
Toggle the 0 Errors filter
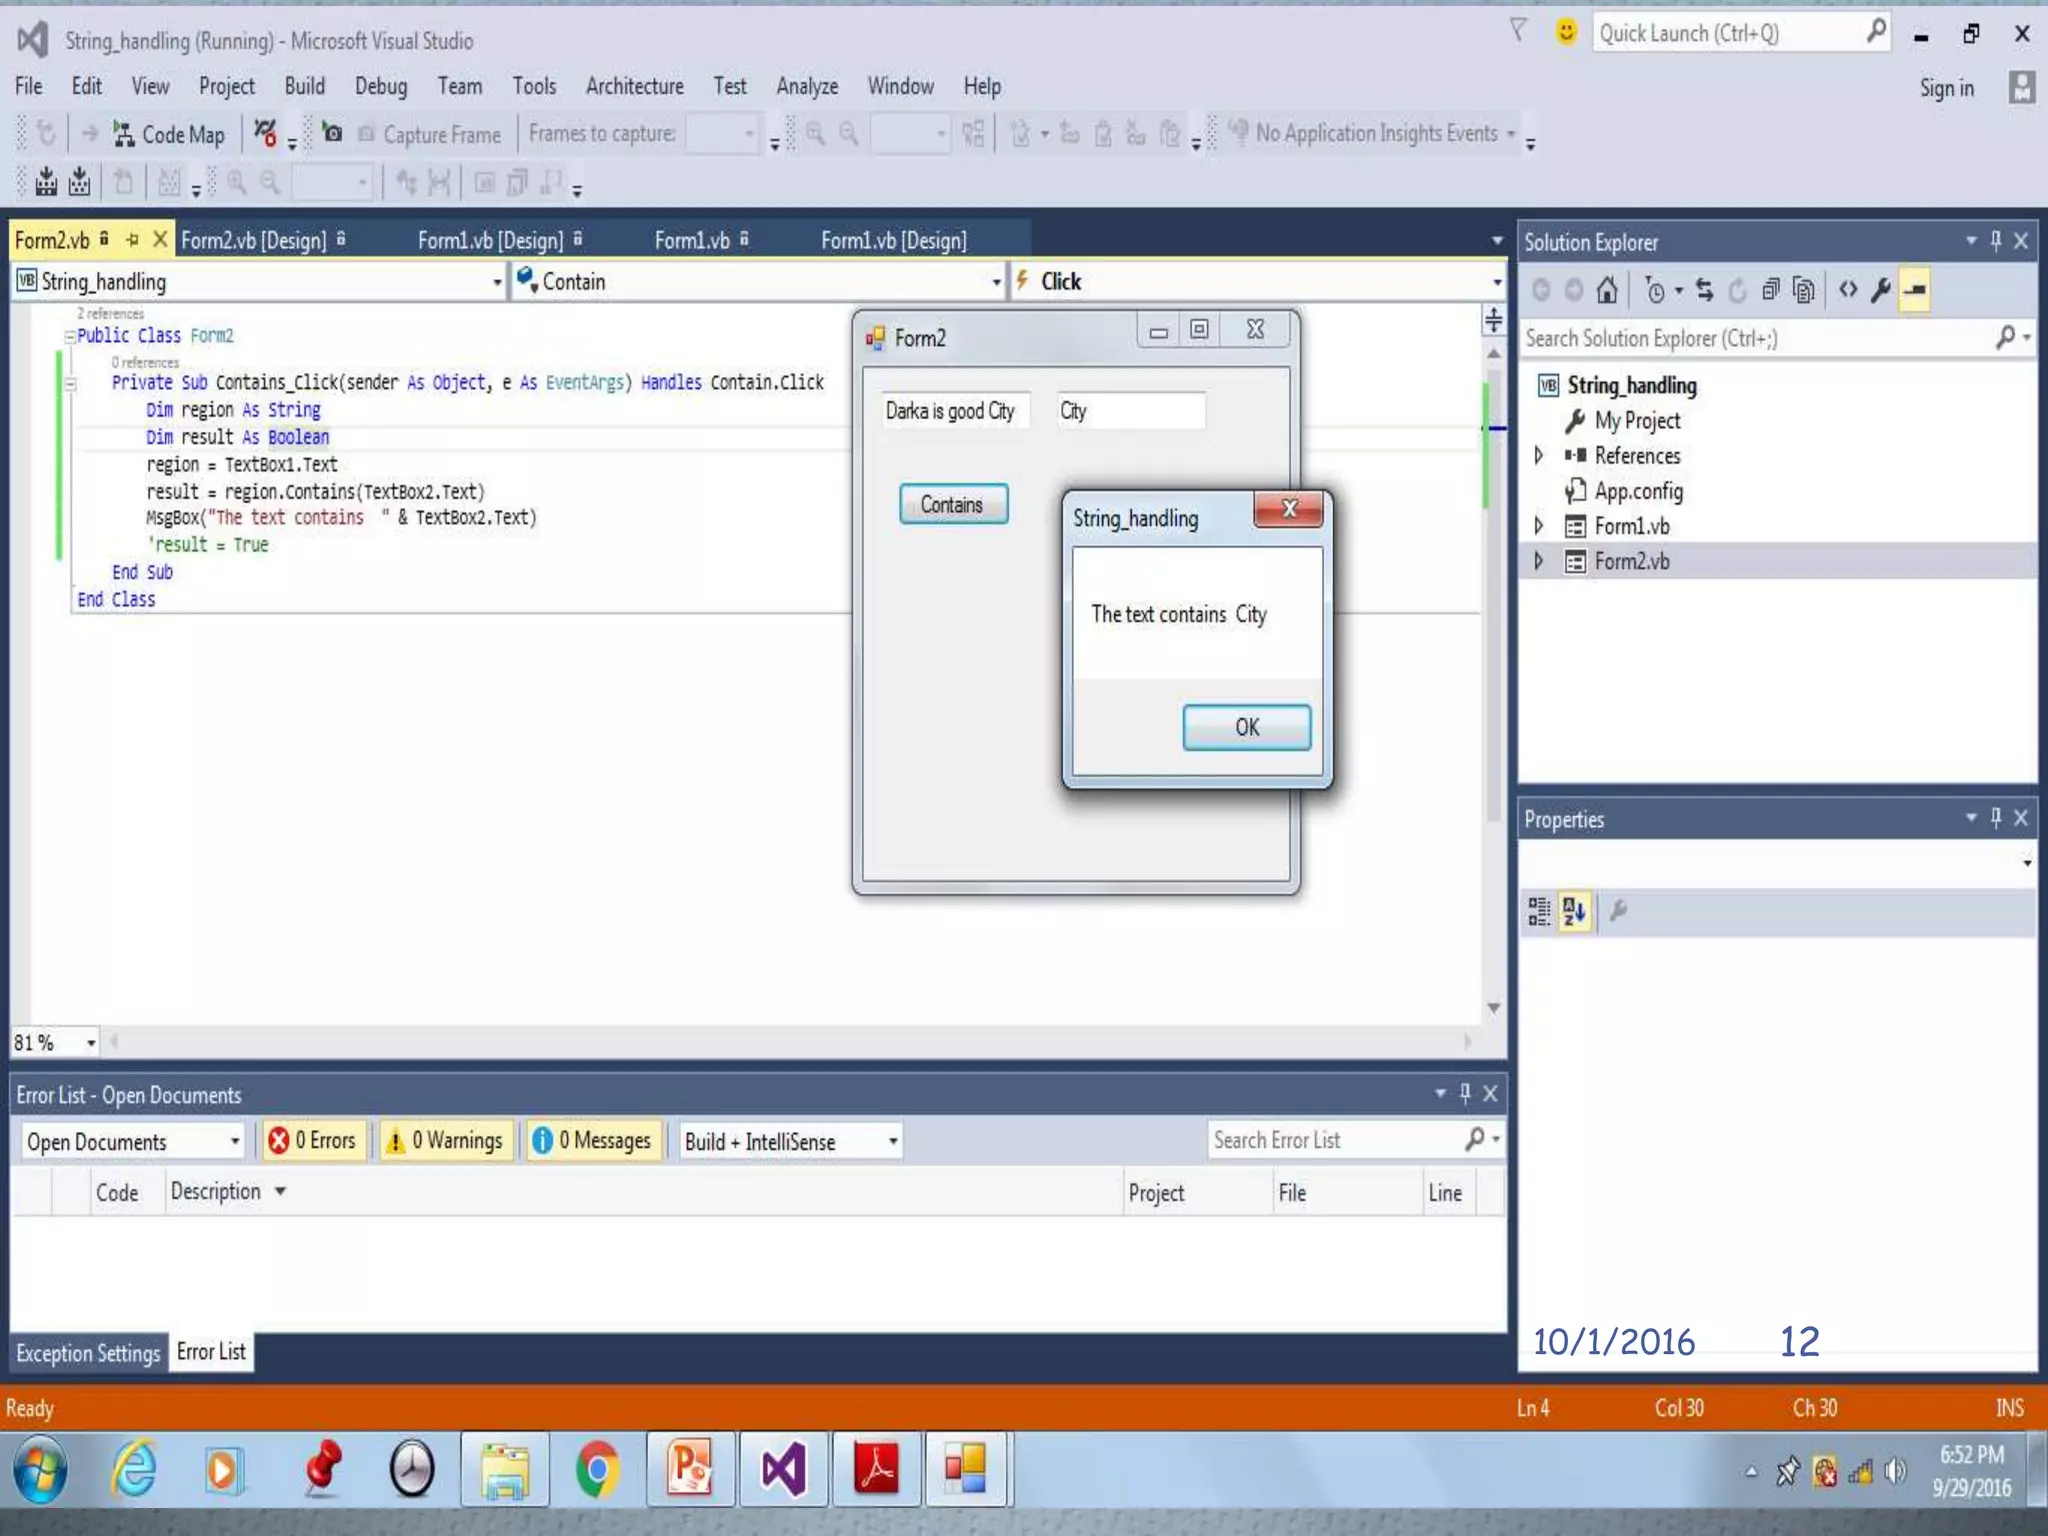[x=314, y=1141]
